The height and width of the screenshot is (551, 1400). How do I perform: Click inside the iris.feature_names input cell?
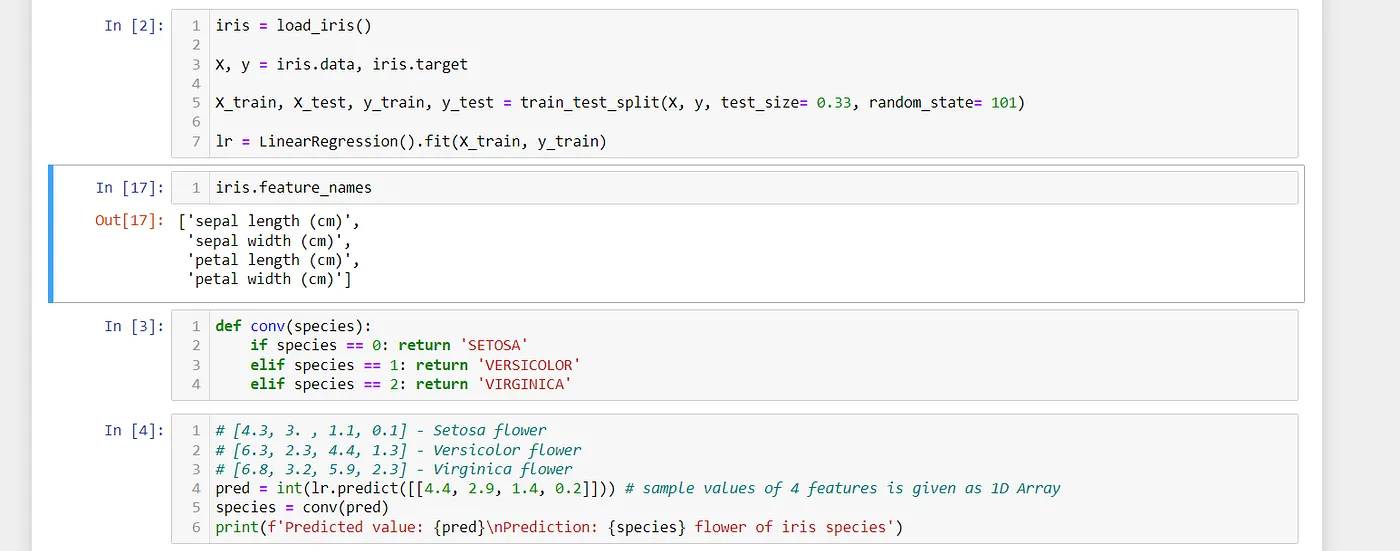(734, 188)
